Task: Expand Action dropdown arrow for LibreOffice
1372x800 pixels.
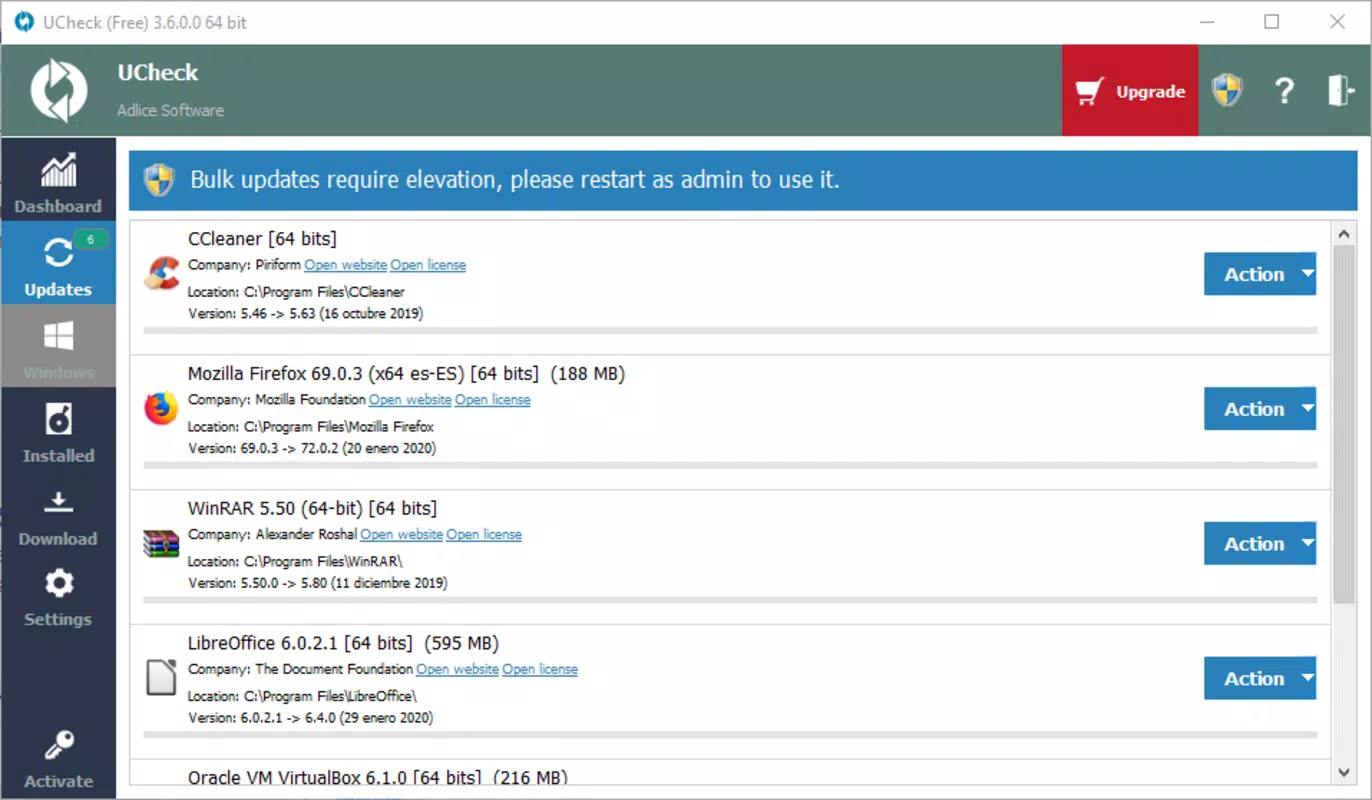Action: point(1307,678)
